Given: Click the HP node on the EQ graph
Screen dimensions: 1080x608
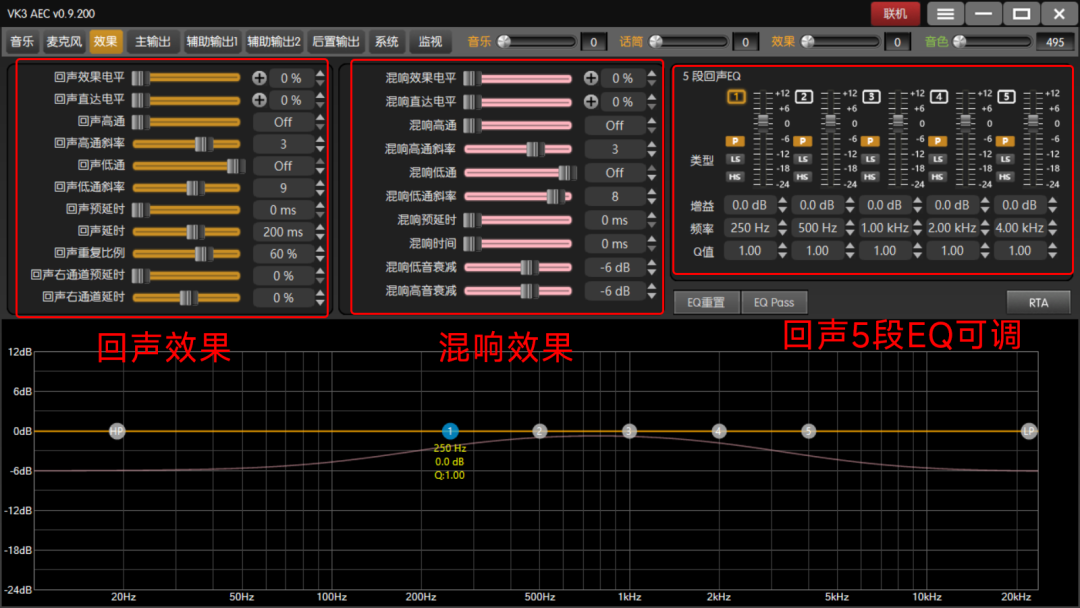Looking at the screenshot, I should [117, 431].
